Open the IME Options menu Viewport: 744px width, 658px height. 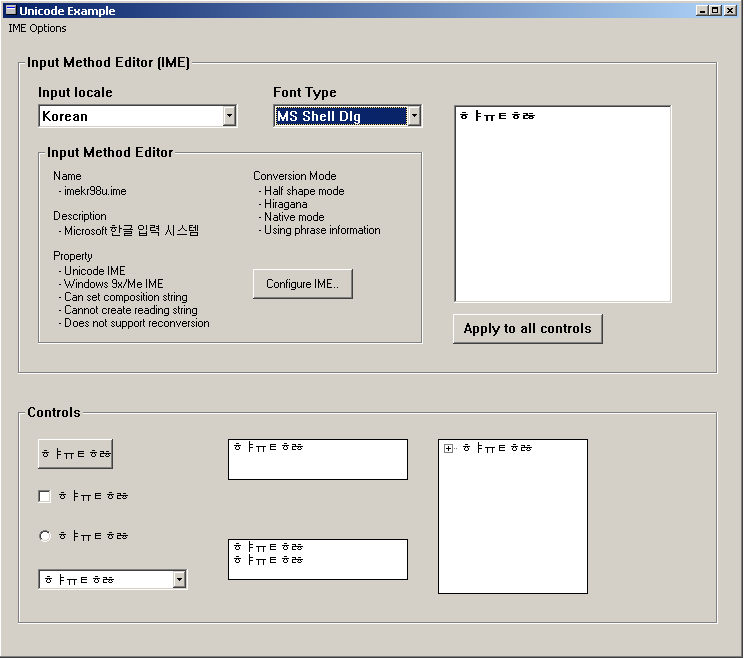click(x=37, y=28)
